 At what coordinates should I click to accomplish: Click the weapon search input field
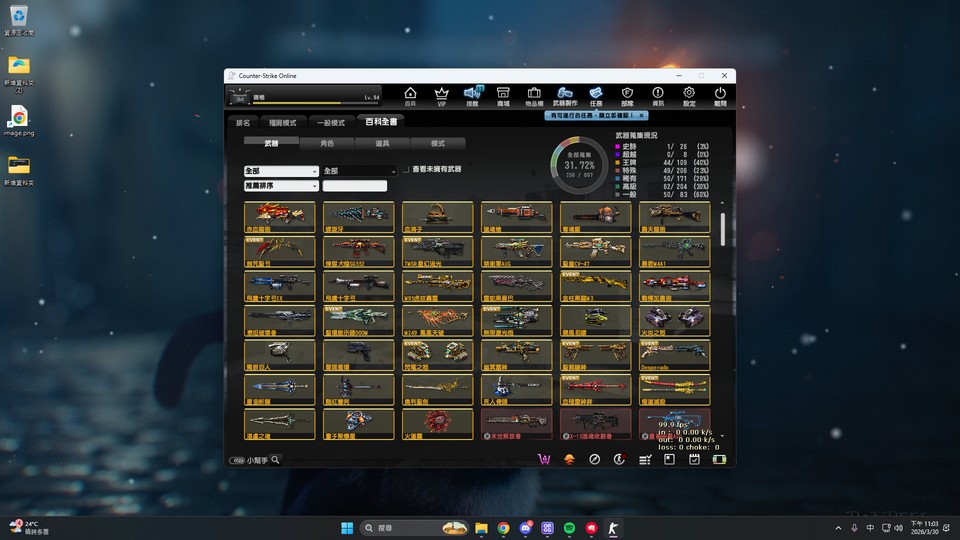coord(354,186)
